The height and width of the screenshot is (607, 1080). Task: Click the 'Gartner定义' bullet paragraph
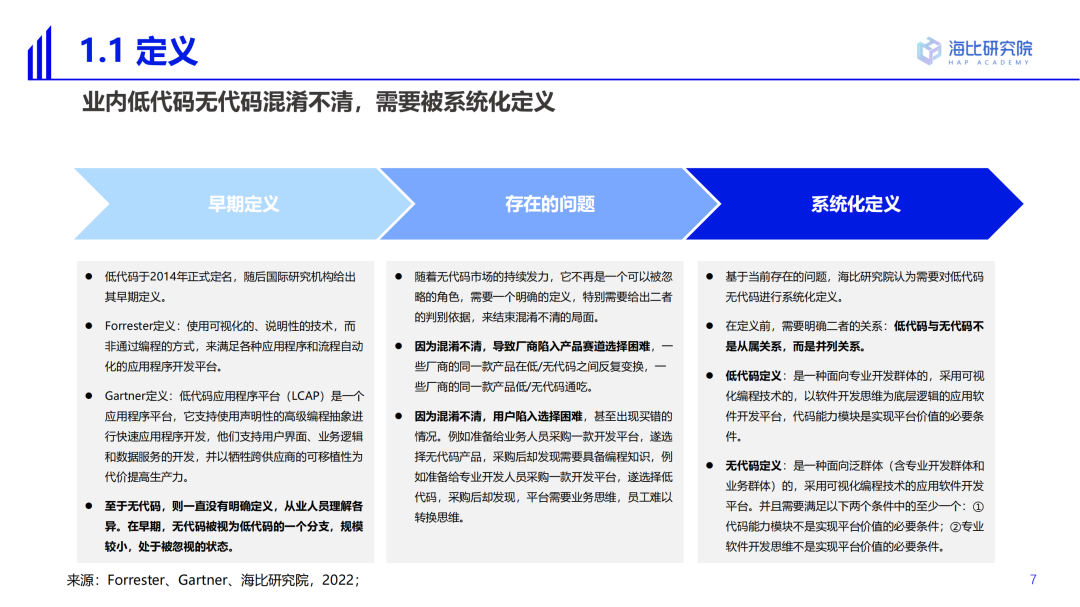coord(234,436)
